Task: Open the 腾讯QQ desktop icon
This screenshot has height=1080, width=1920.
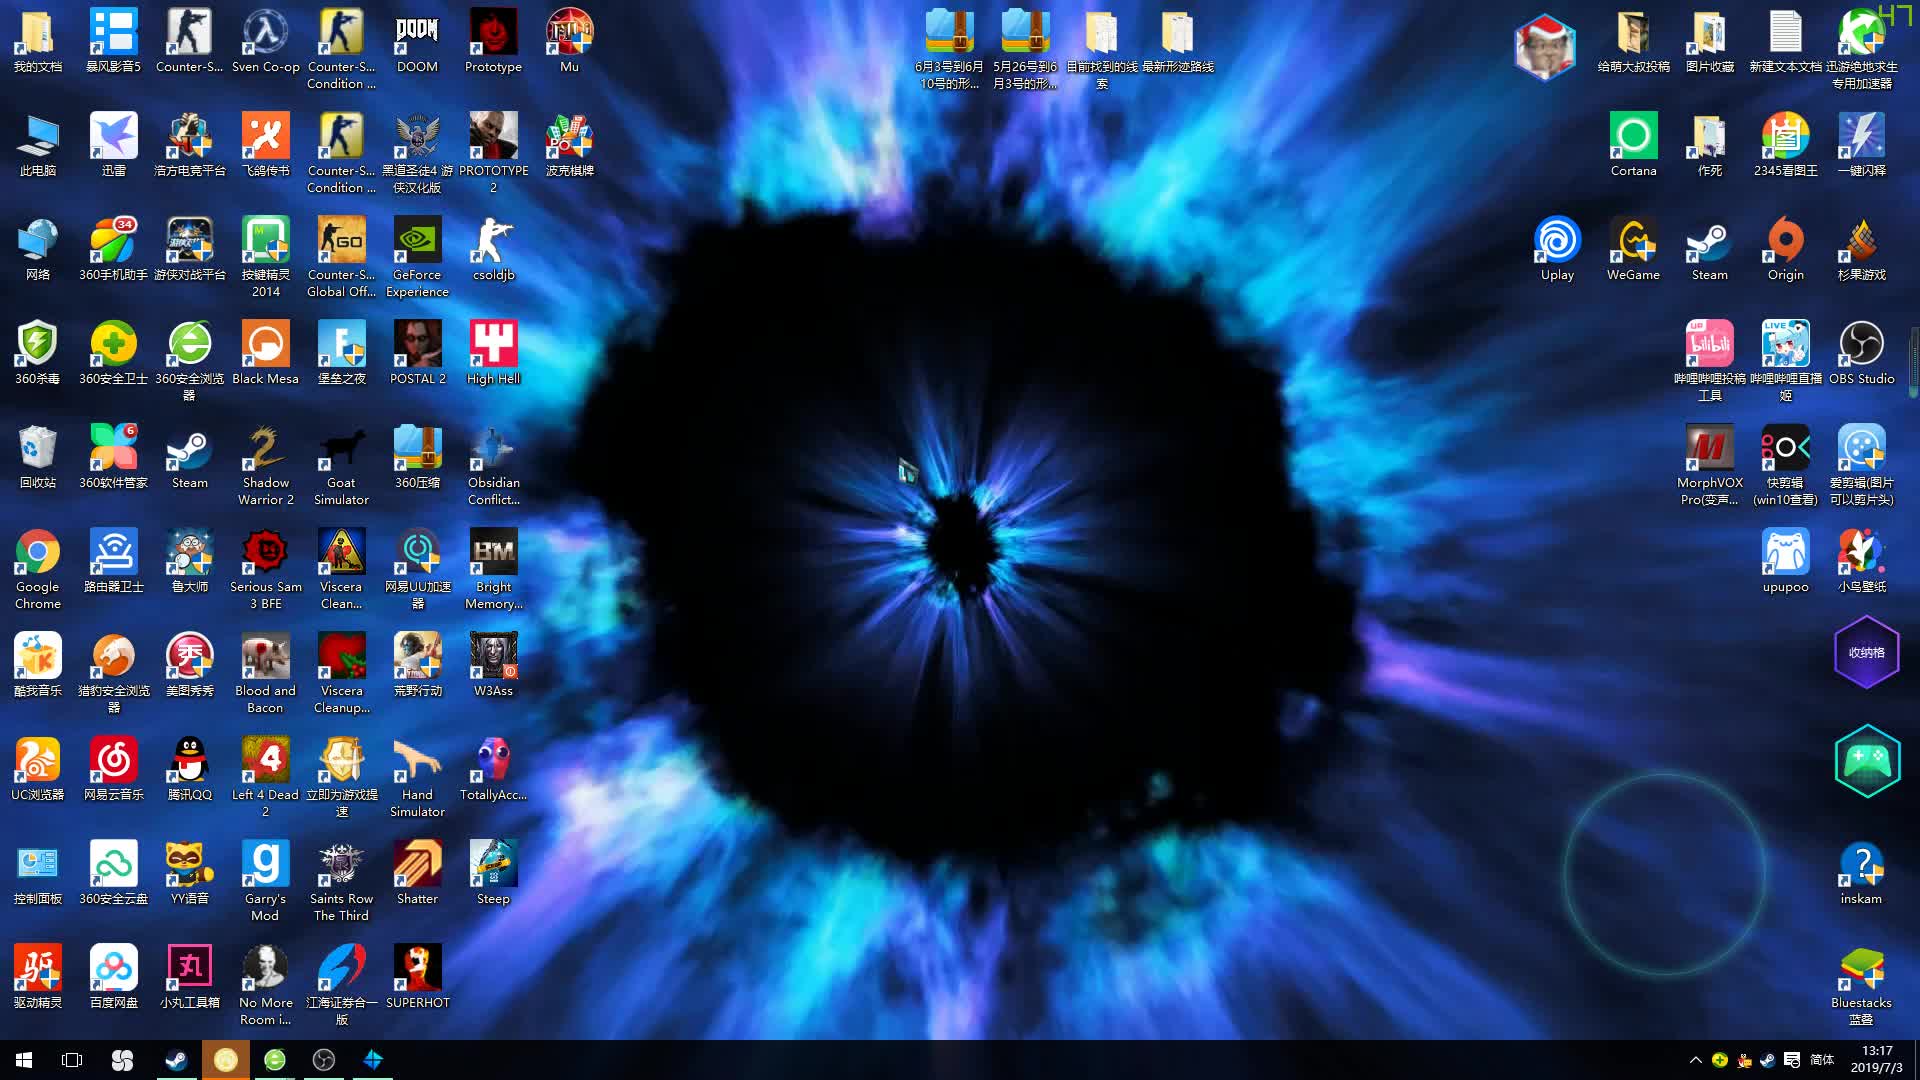Action: [189, 769]
